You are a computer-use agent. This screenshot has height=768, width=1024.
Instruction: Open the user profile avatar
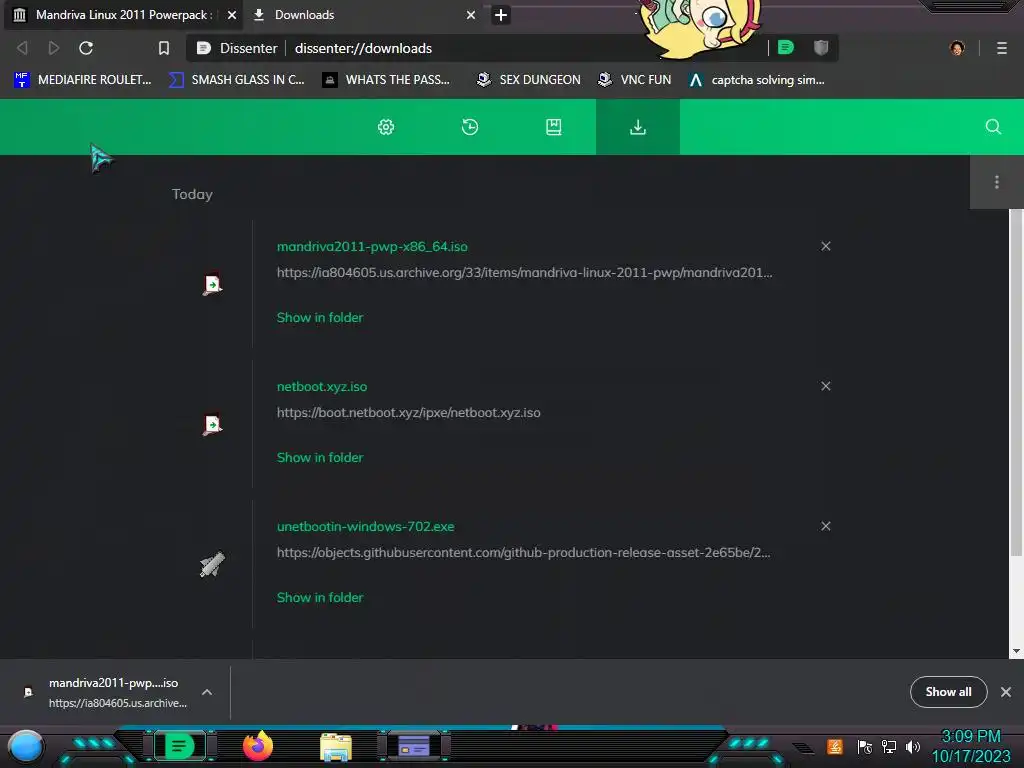[x=957, y=48]
